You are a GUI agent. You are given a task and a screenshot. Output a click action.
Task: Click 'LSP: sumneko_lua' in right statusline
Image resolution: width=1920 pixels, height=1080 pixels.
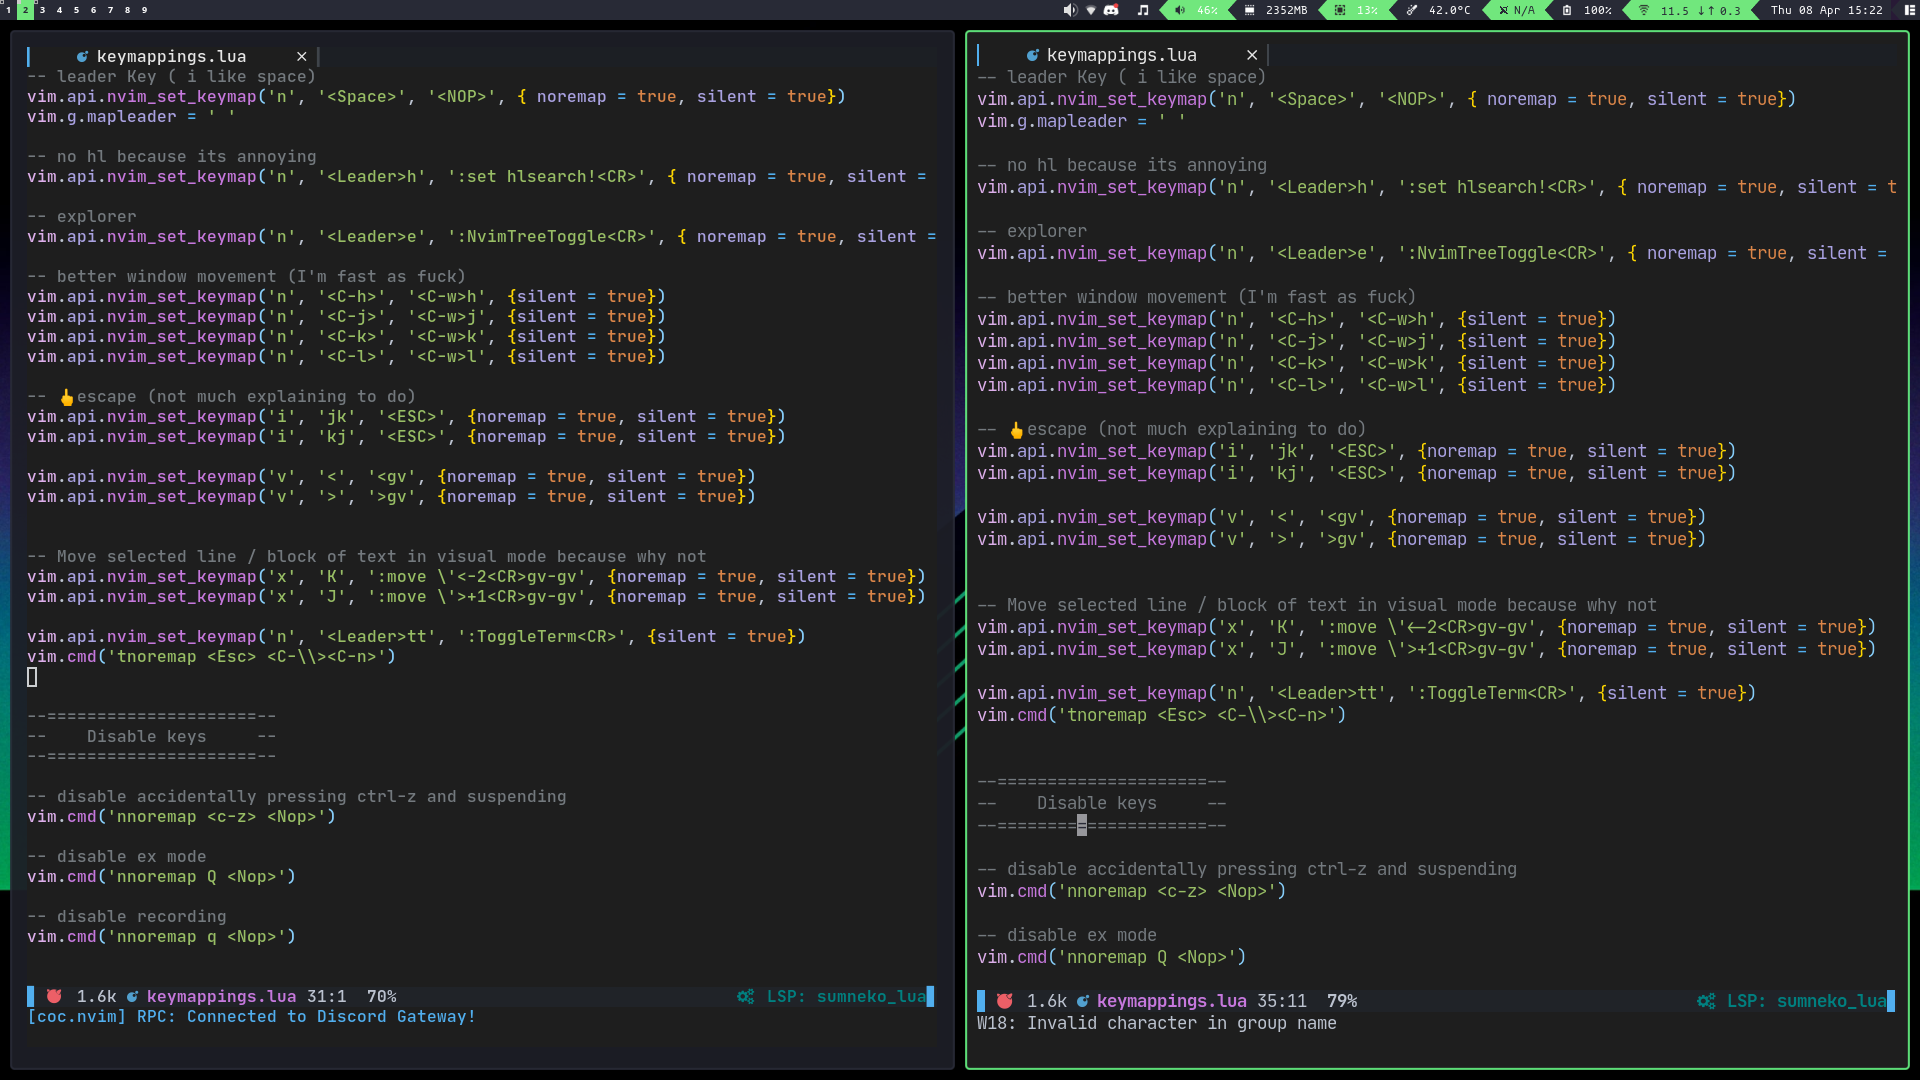pos(1806,1001)
